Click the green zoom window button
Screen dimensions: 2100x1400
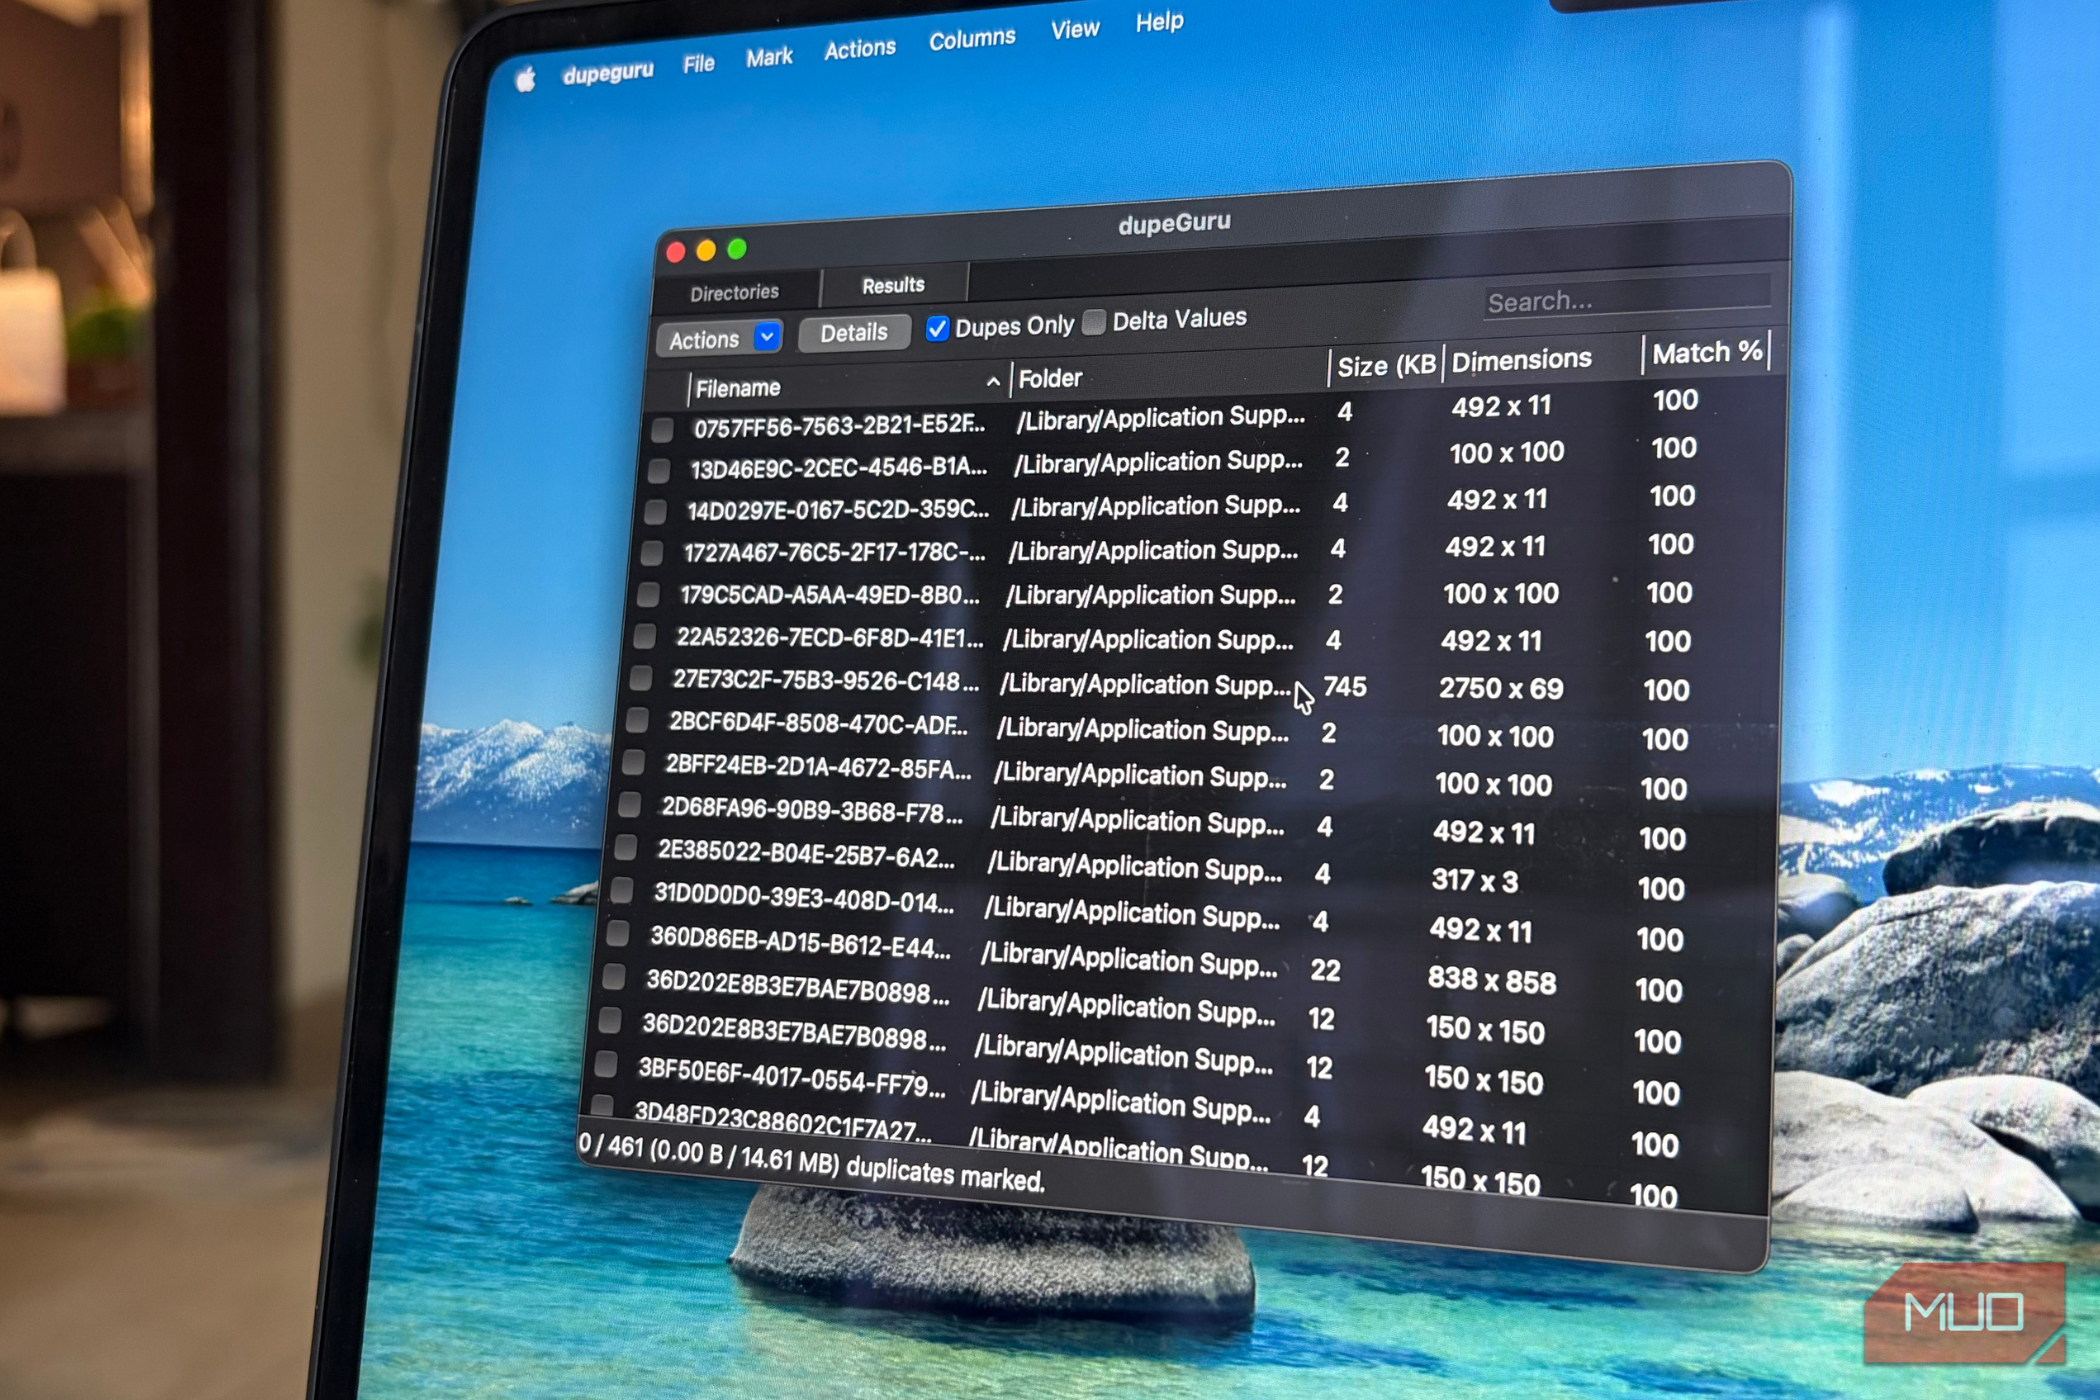pyautogui.click(x=737, y=248)
